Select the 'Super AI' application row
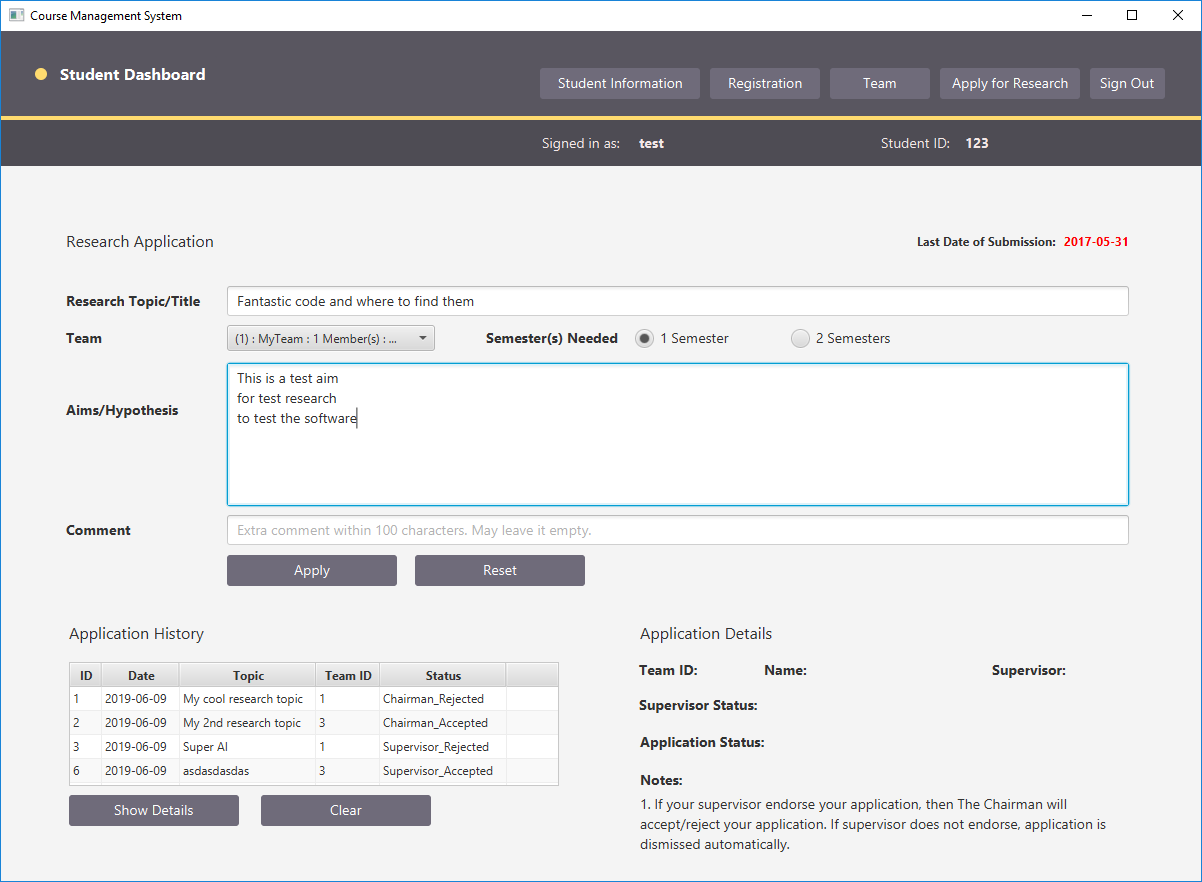The image size is (1202, 882). click(314, 747)
